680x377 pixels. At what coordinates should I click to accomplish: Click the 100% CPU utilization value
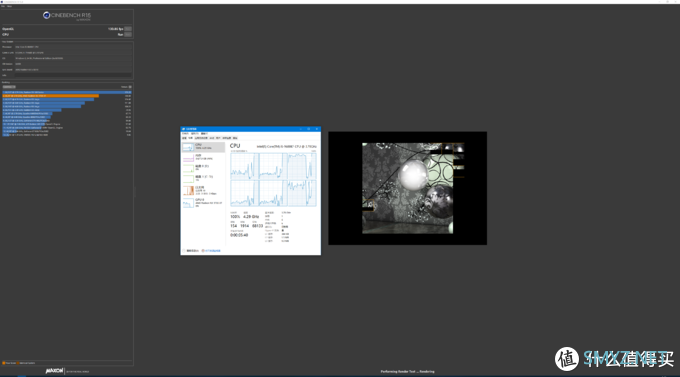tap(235, 216)
